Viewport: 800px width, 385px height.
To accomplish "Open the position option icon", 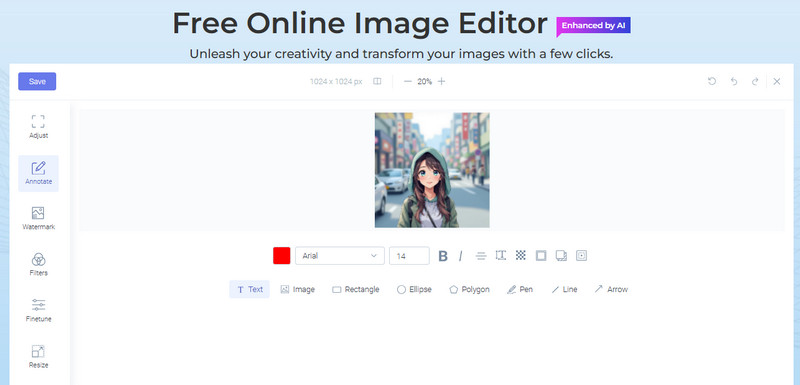I will coord(581,255).
